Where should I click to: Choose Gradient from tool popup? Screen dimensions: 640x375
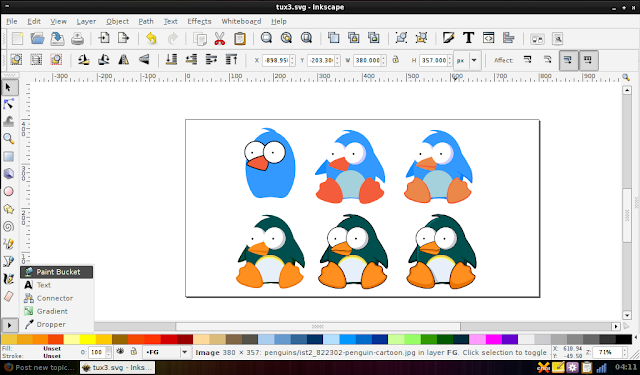pos(57,311)
